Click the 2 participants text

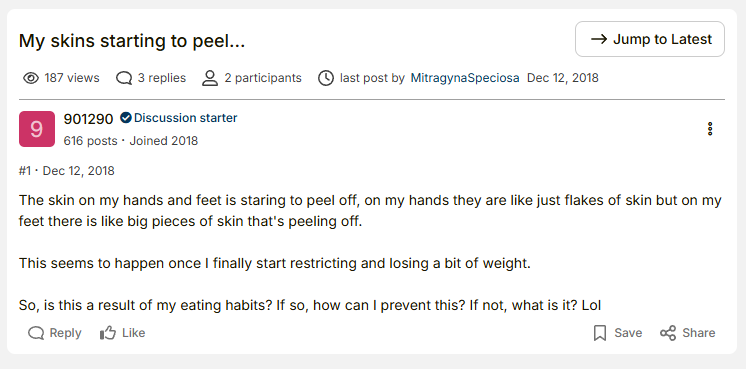263,78
